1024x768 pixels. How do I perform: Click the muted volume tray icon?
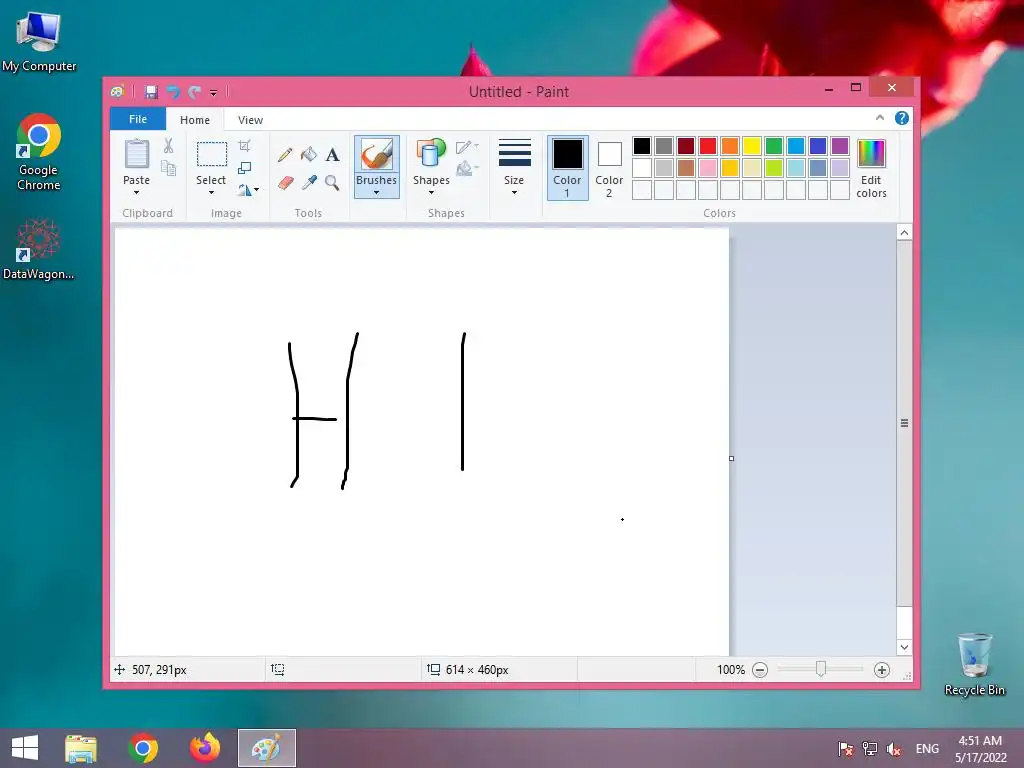(x=894, y=749)
